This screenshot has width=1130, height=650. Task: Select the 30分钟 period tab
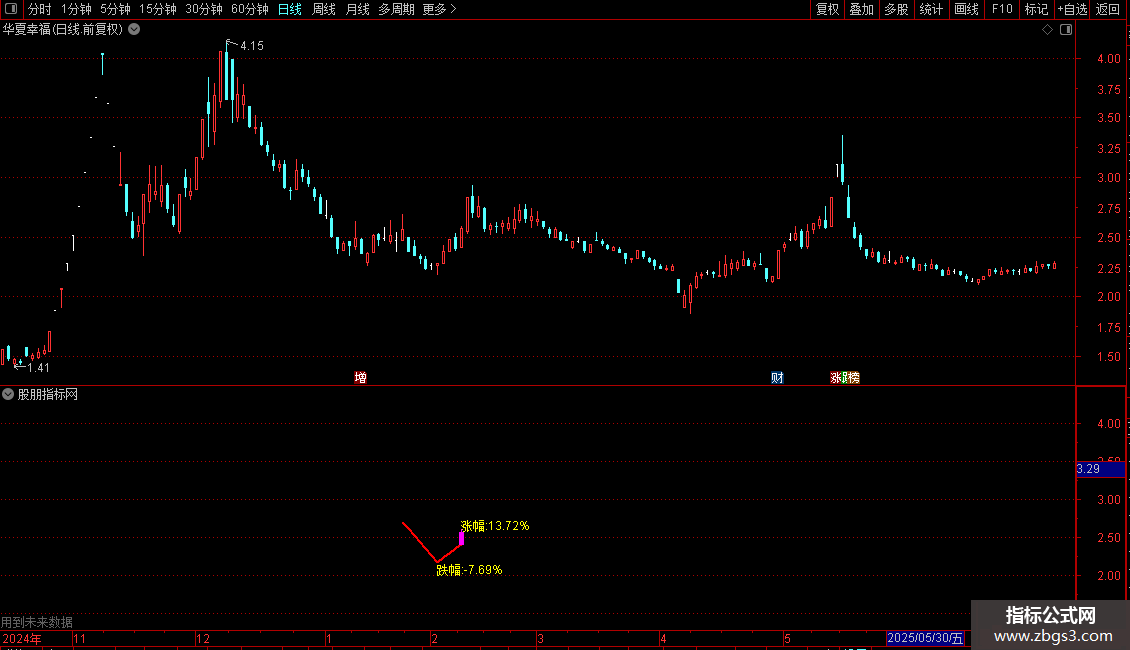click(204, 9)
